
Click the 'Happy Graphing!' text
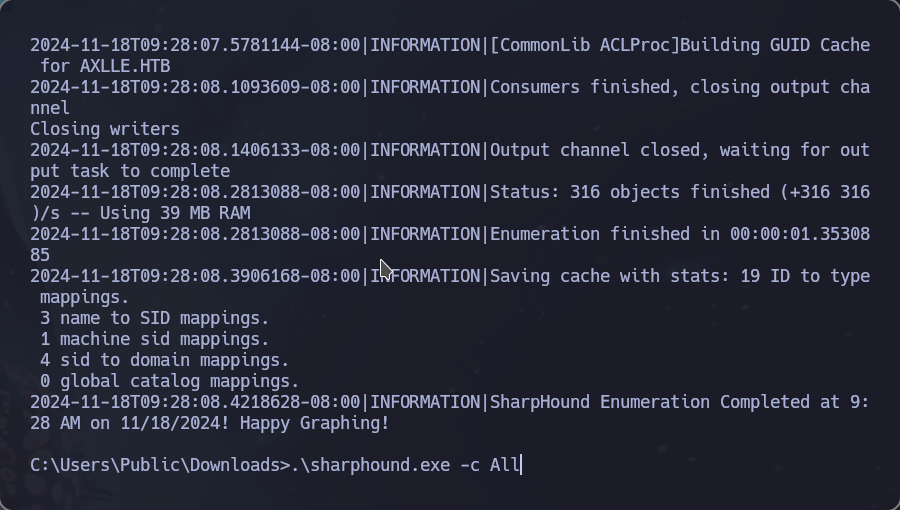pyautogui.click(x=315, y=423)
